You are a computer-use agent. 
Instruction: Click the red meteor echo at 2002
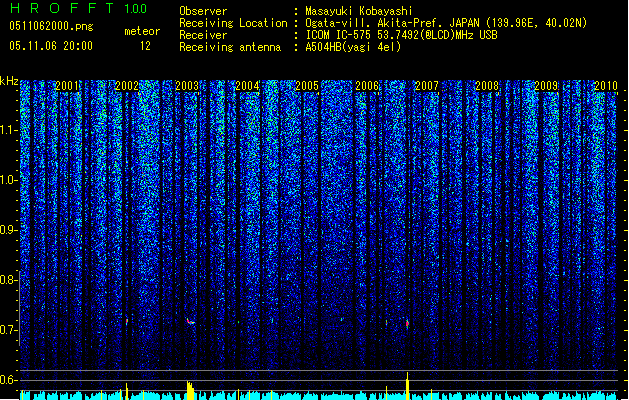pyautogui.click(x=127, y=321)
